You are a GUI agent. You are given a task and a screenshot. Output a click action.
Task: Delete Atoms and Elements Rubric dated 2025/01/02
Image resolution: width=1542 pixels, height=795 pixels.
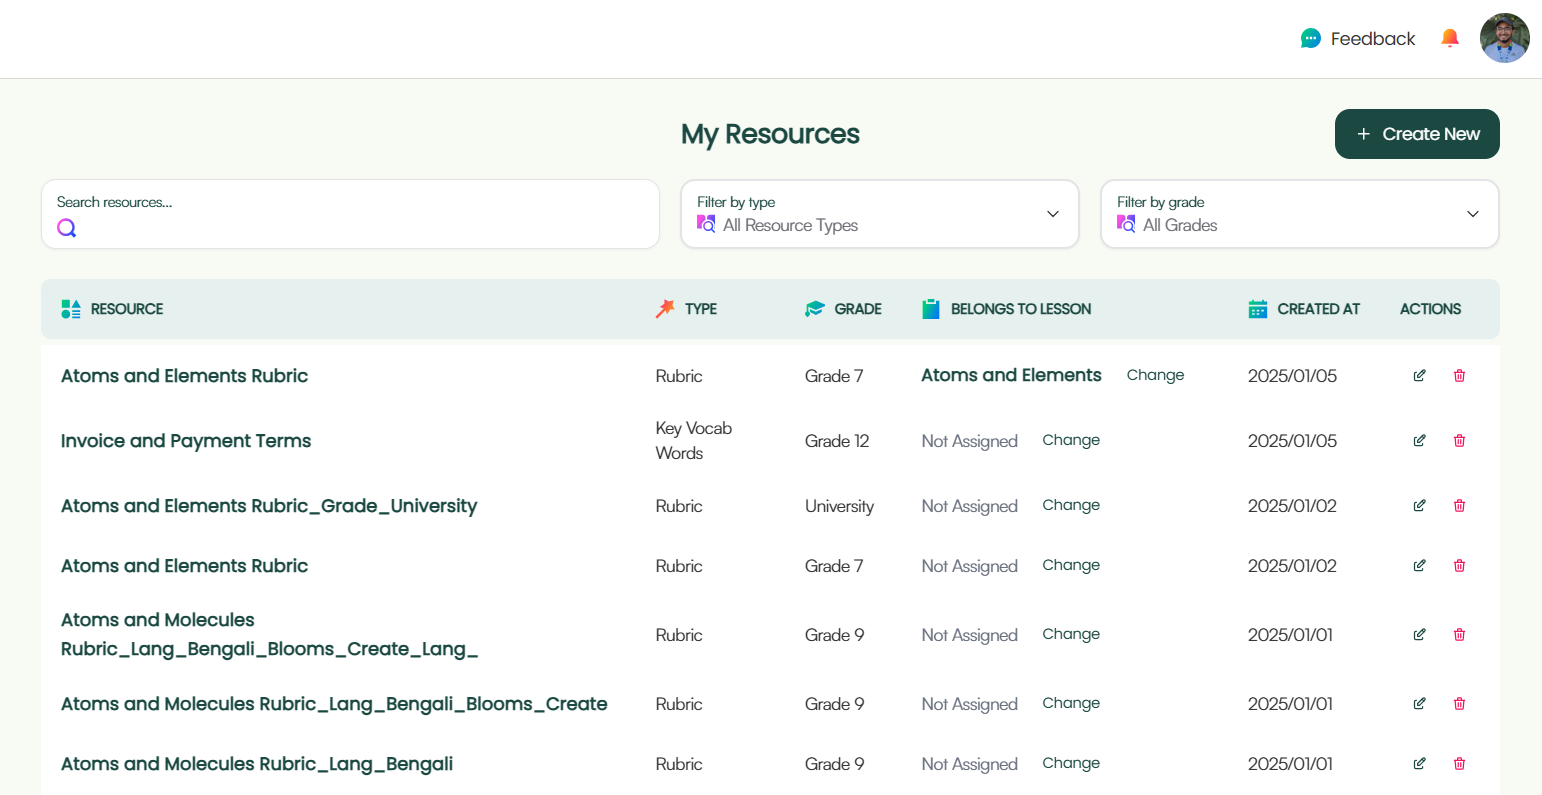click(1459, 566)
